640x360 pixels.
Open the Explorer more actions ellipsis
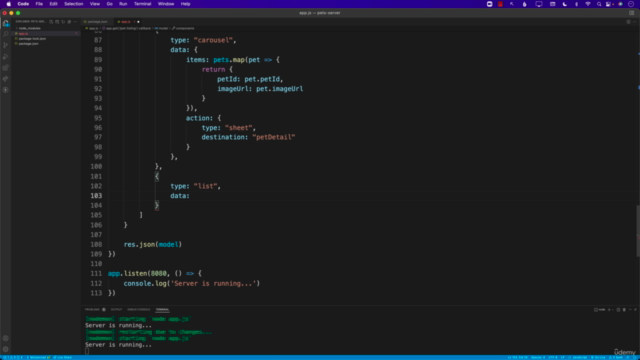click(x=75, y=22)
